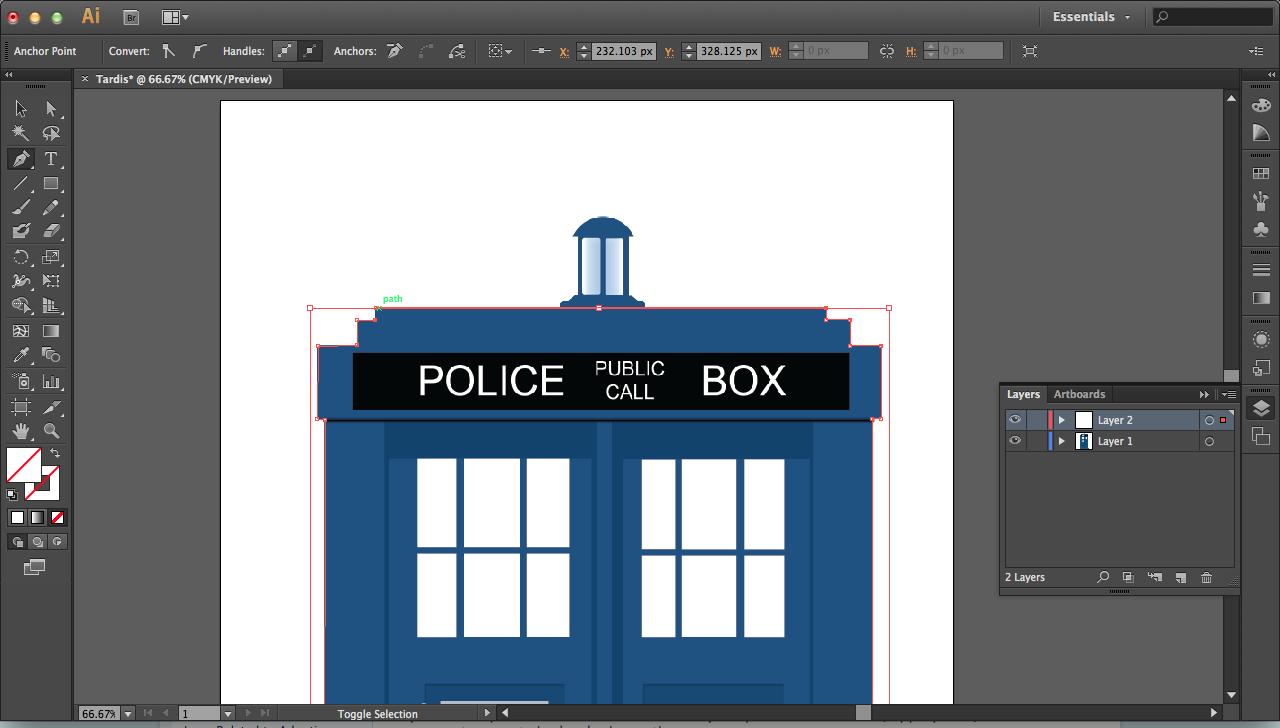This screenshot has height=728, width=1280.
Task: Select the Paintbrush tool
Action: pos(21,207)
